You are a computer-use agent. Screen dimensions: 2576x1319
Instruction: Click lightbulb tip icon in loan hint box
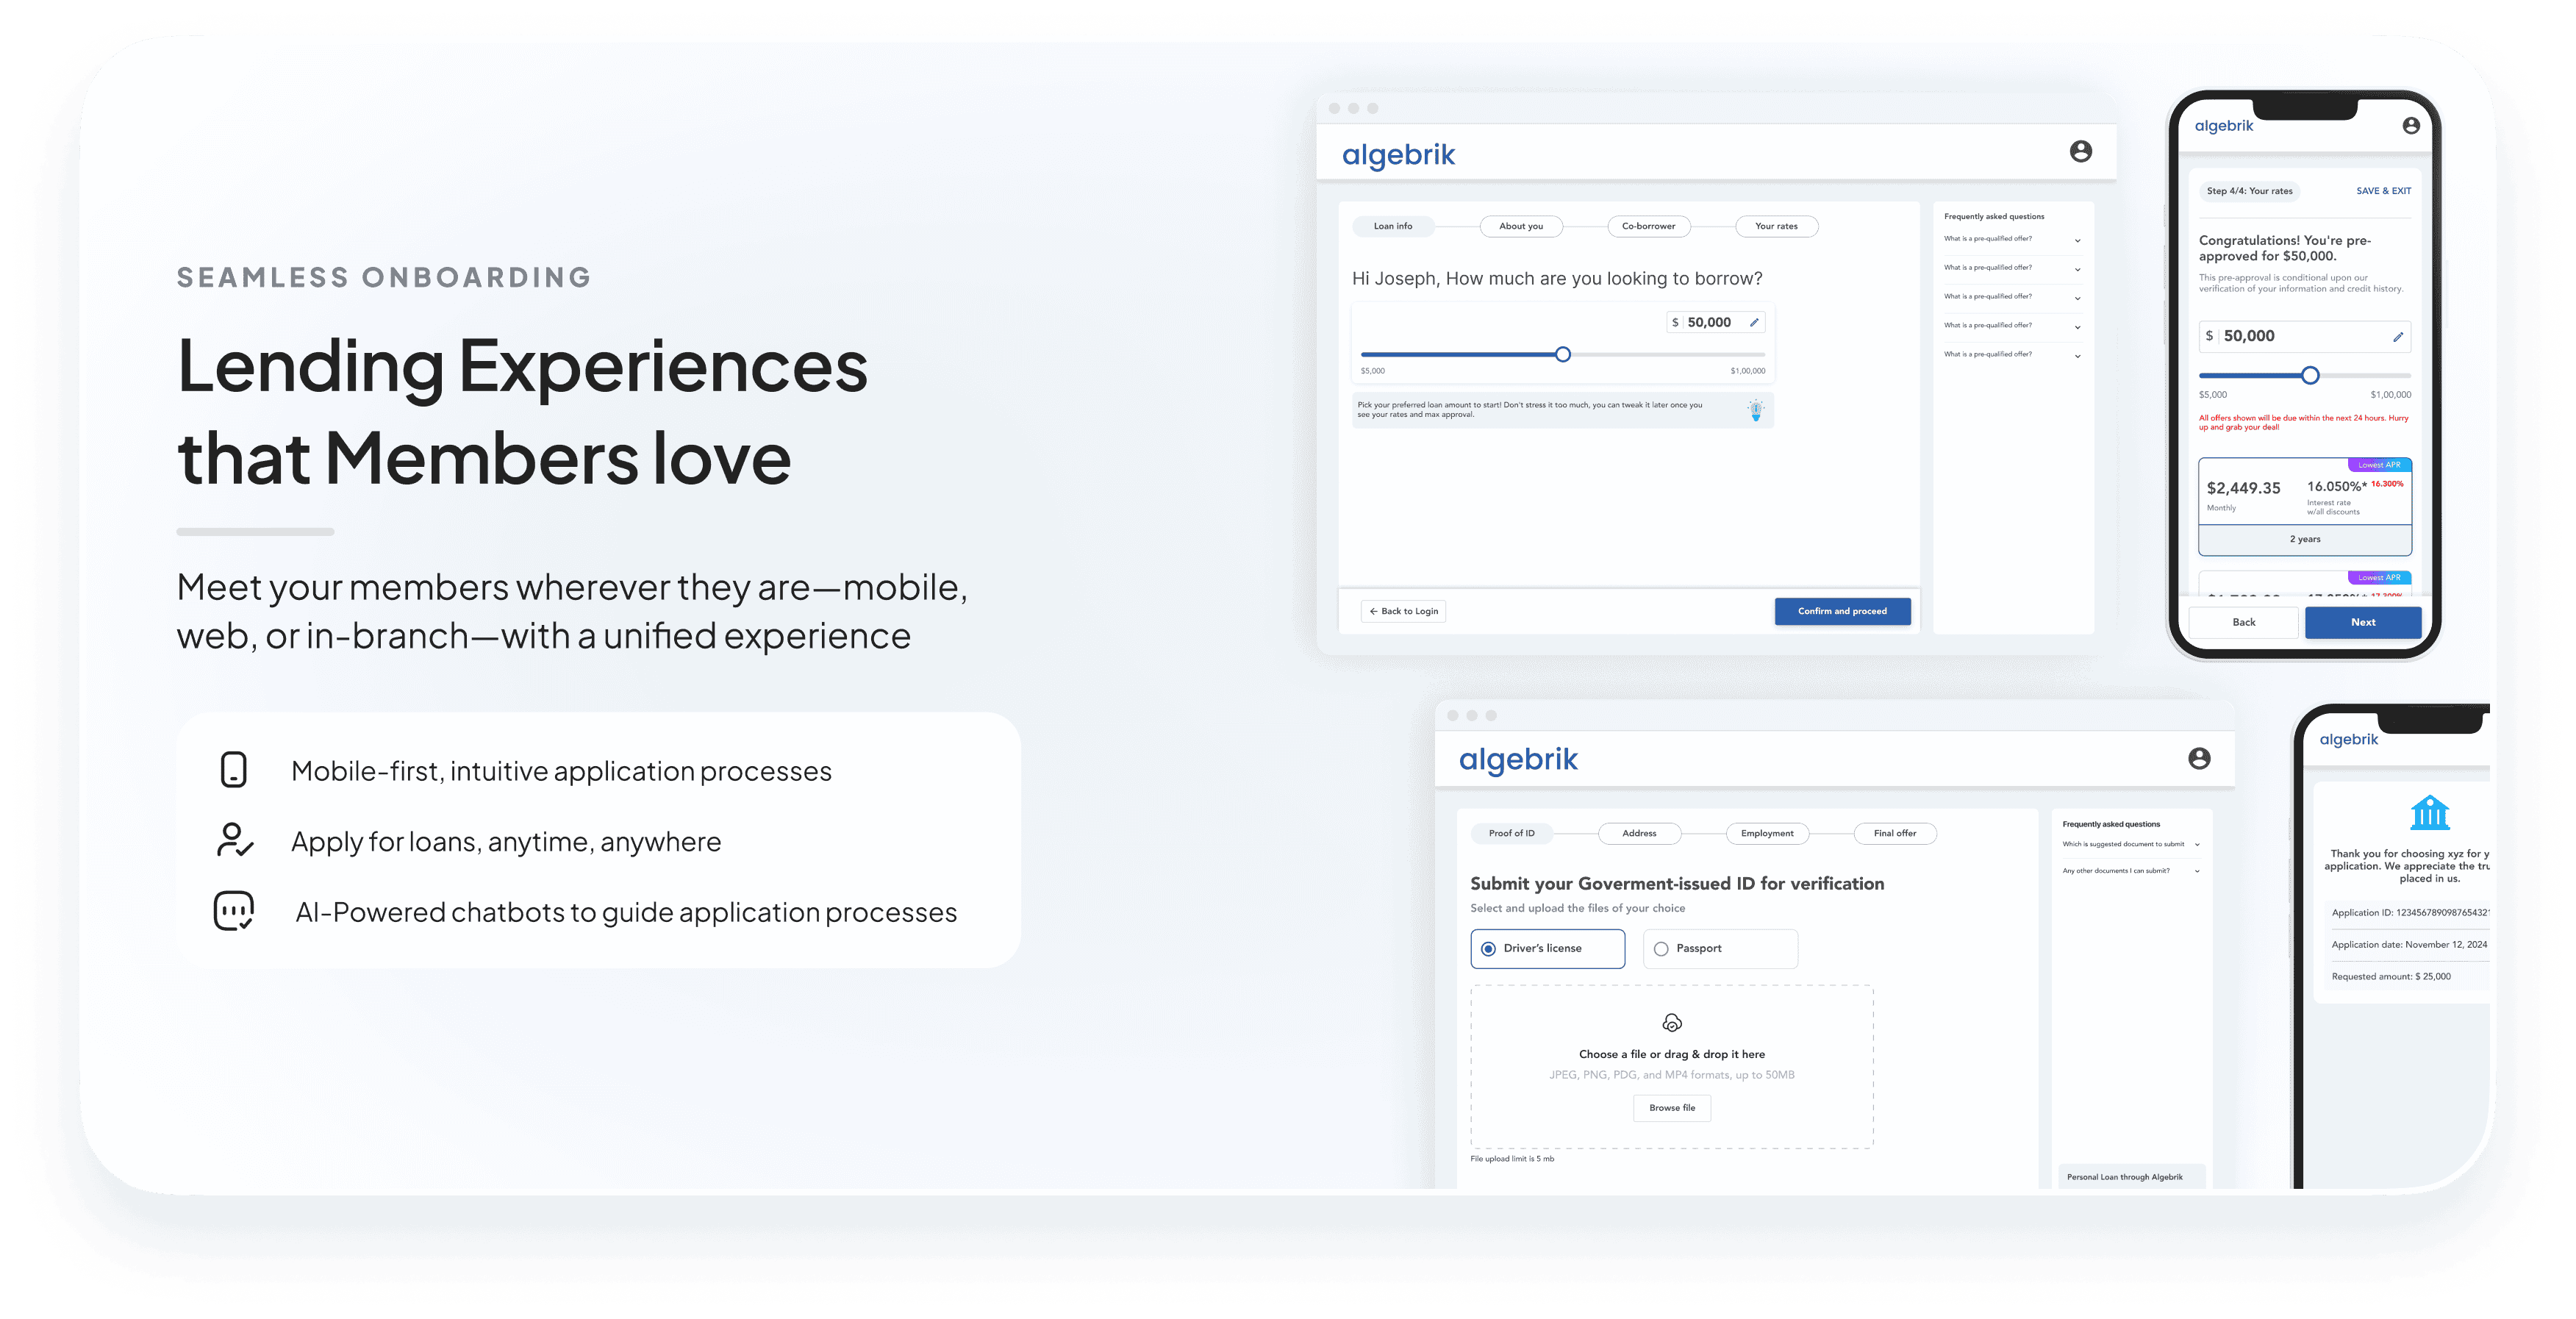1755,410
